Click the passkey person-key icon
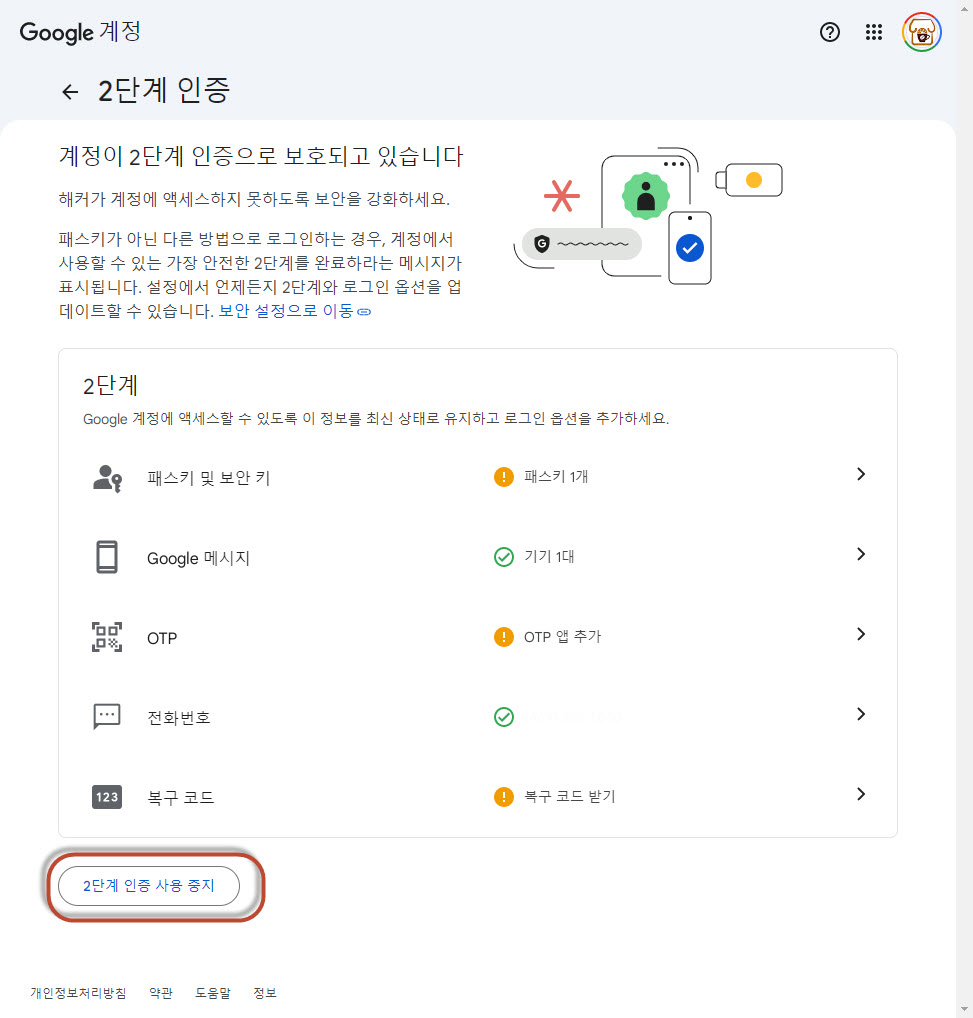 coord(107,477)
